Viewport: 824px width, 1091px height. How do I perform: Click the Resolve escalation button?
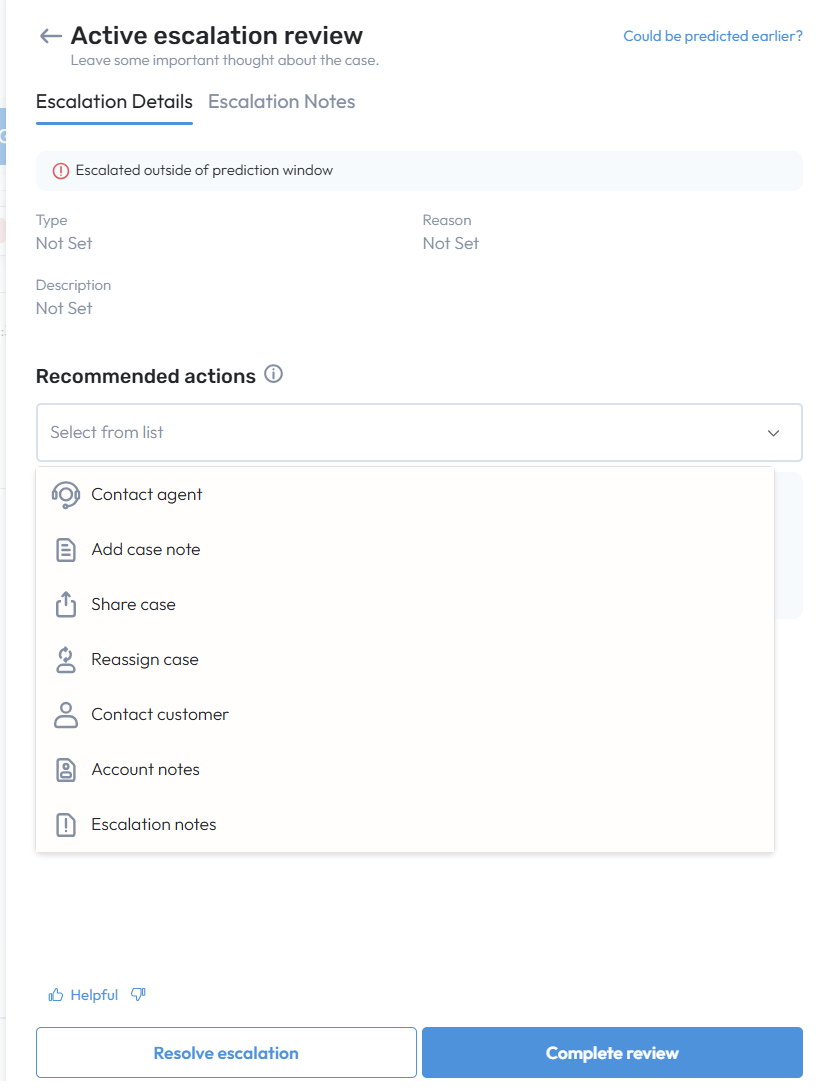(226, 1053)
